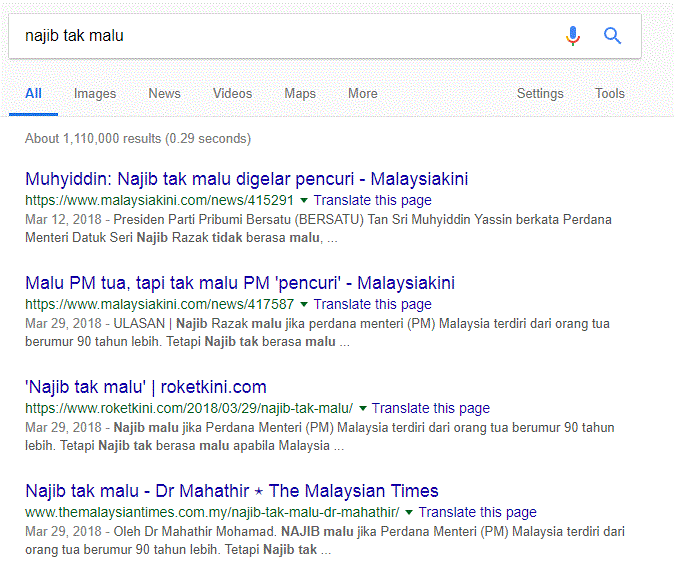675x569 pixels.
Task: Translate the malaysiakini.com/news/415291 page
Action: (372, 201)
